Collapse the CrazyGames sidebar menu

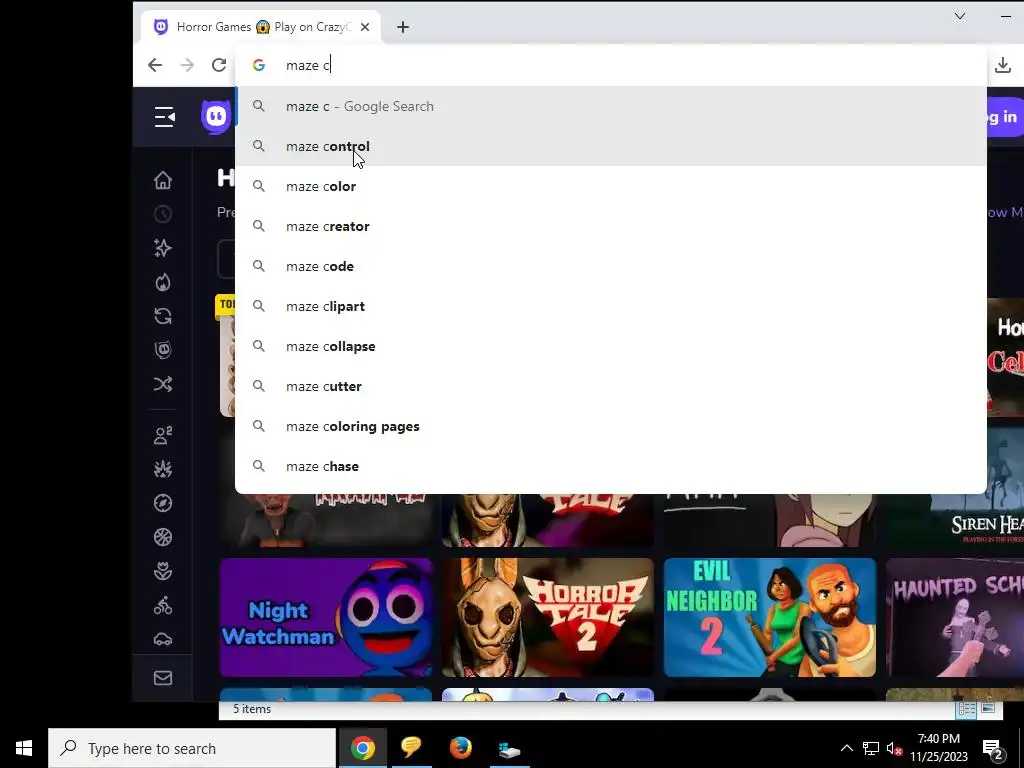click(x=165, y=117)
